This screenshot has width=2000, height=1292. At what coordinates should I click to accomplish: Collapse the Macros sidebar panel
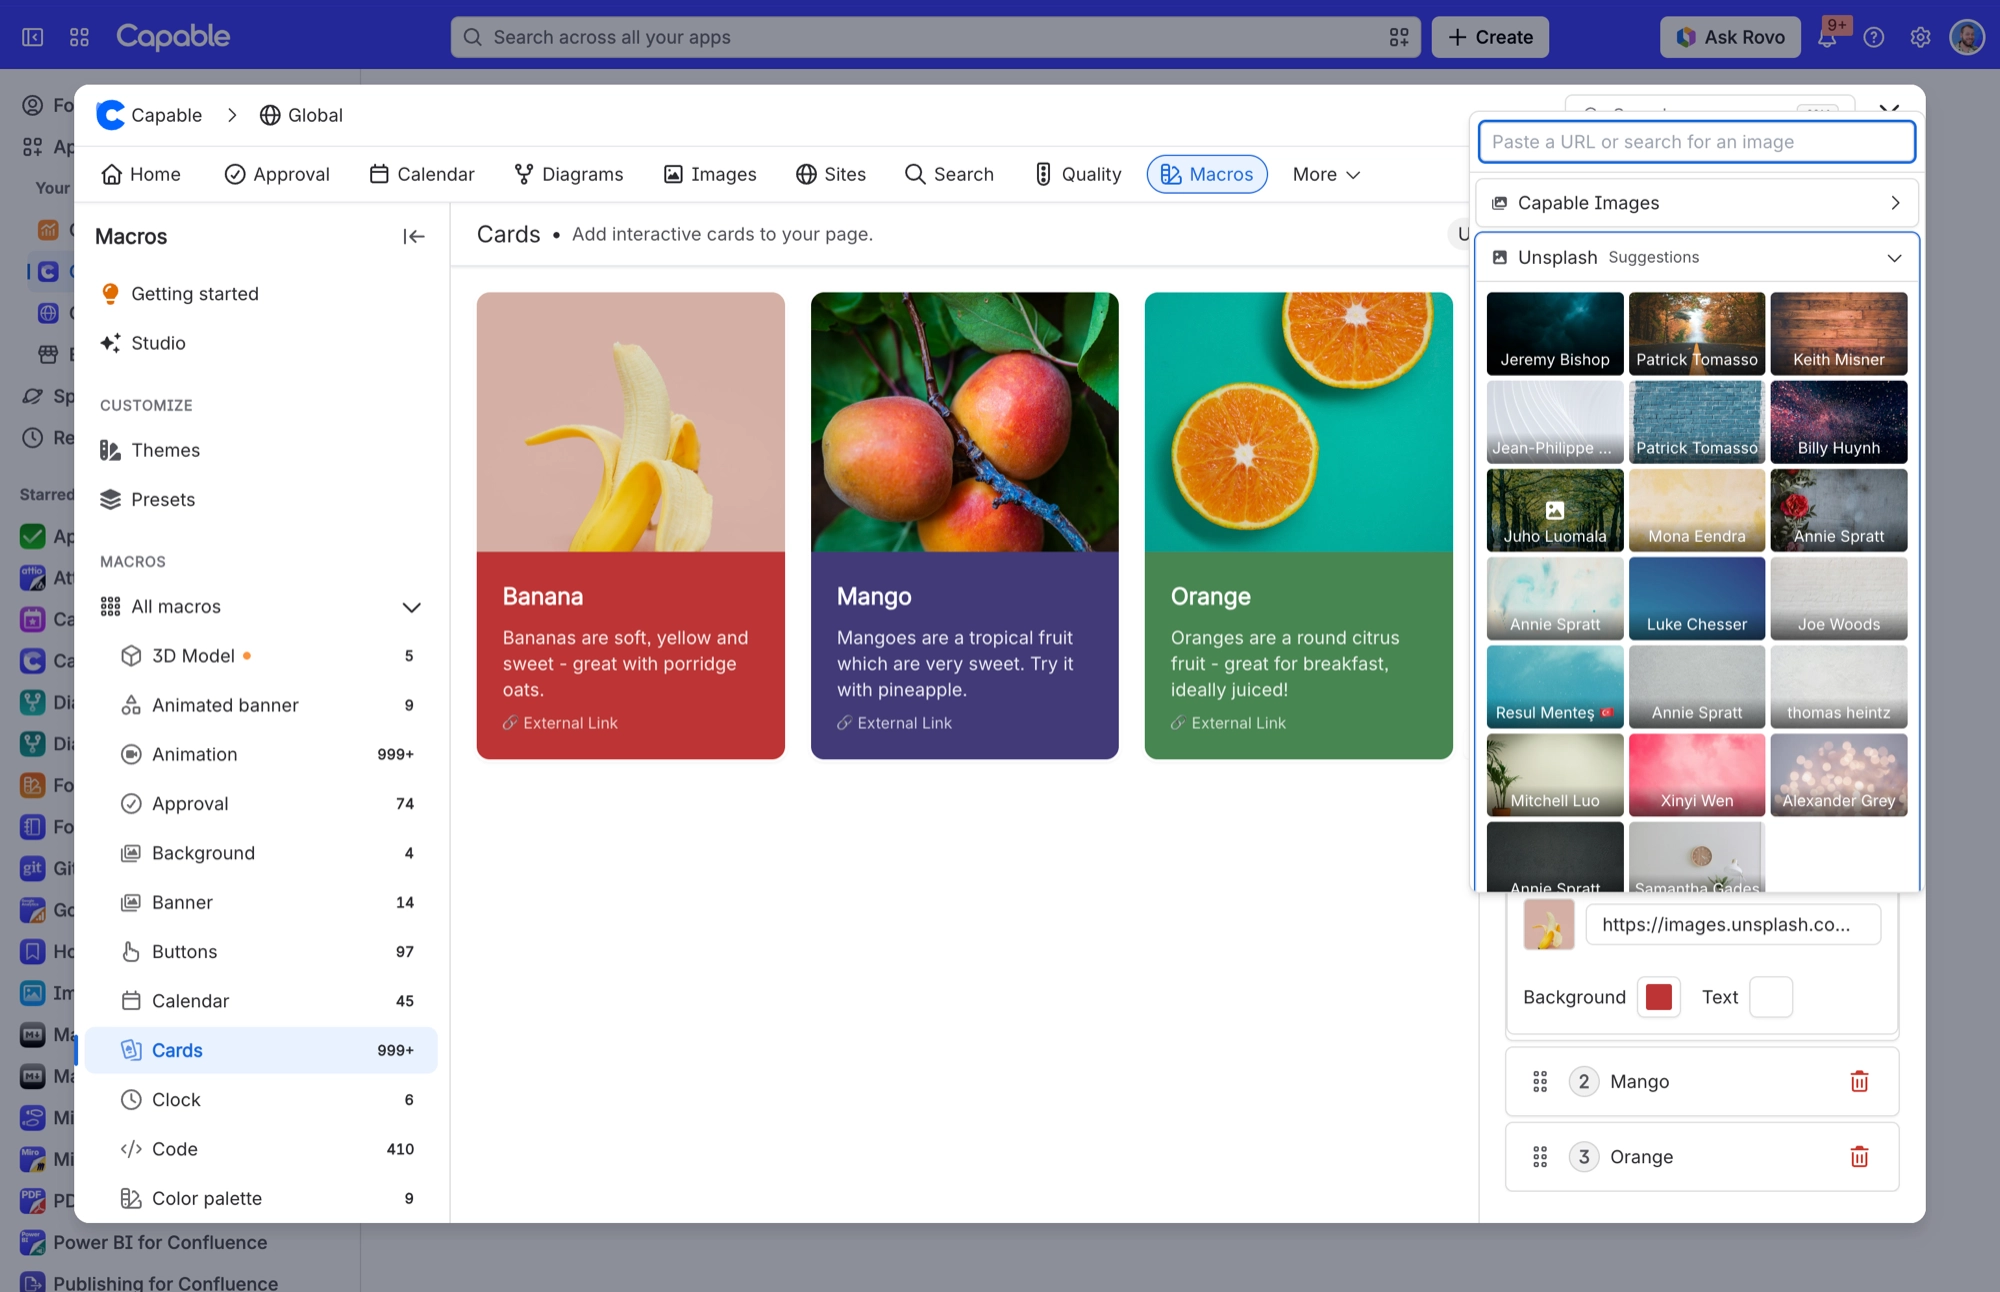(414, 236)
